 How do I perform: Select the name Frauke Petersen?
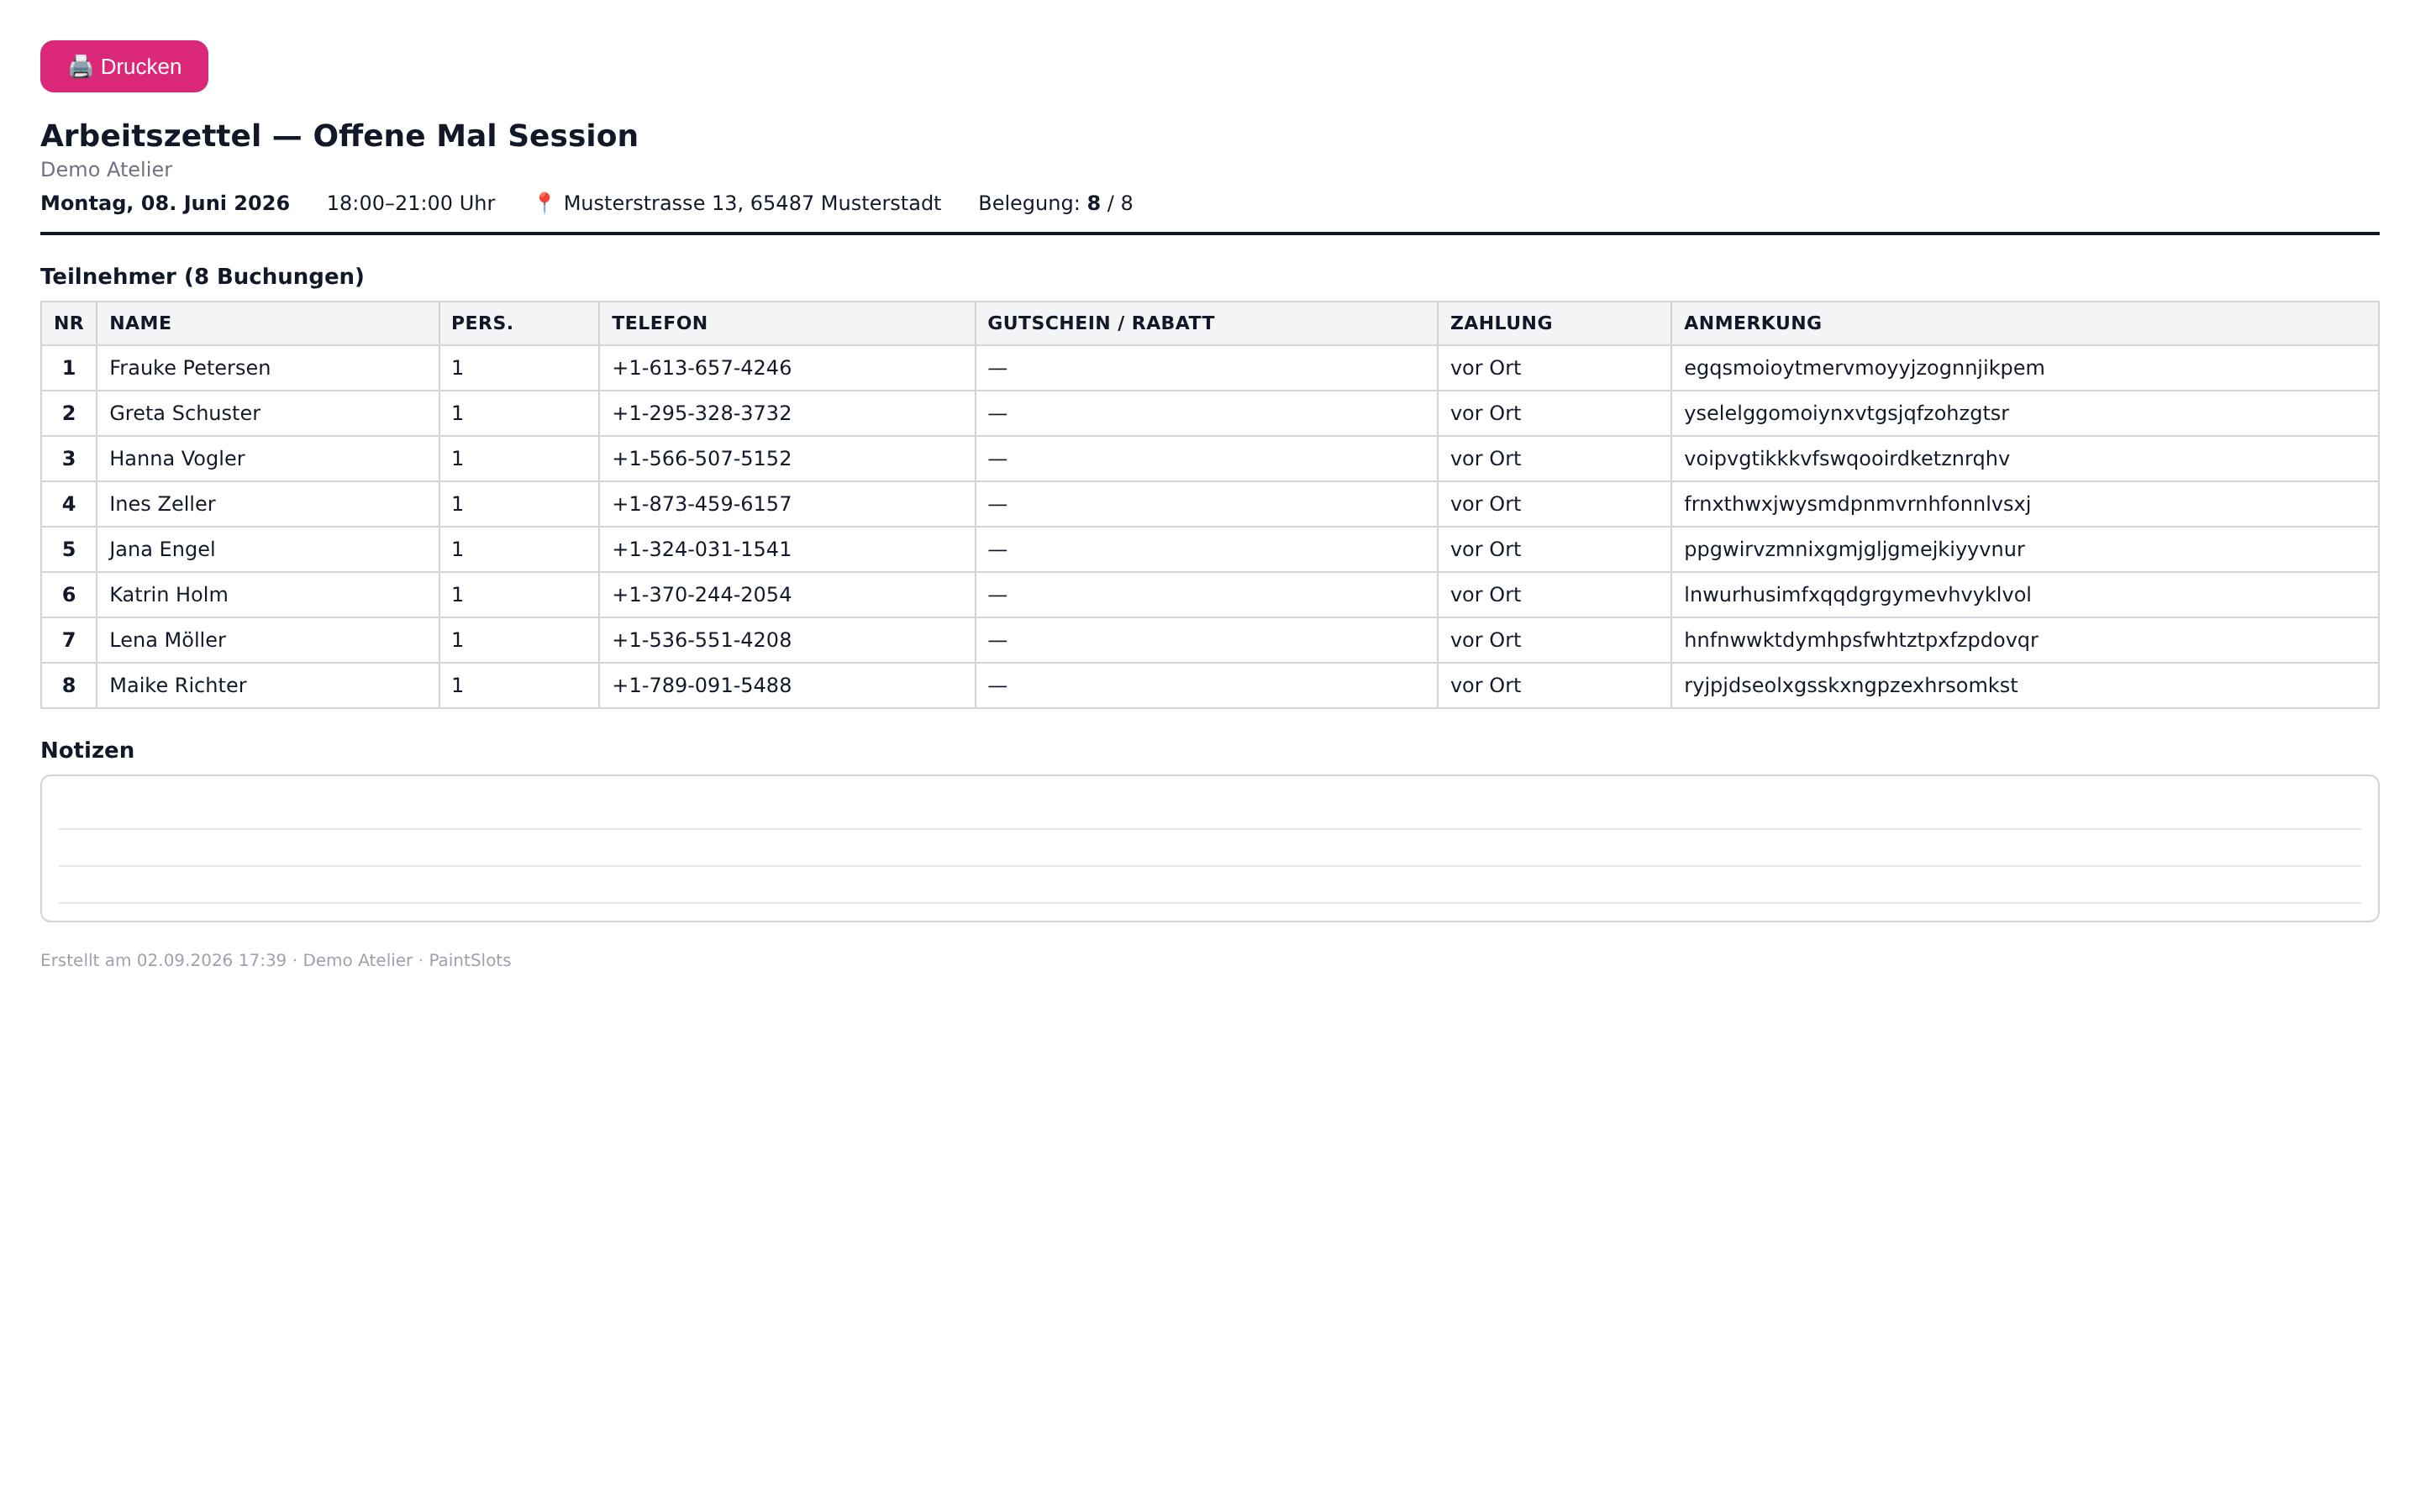tap(190, 368)
